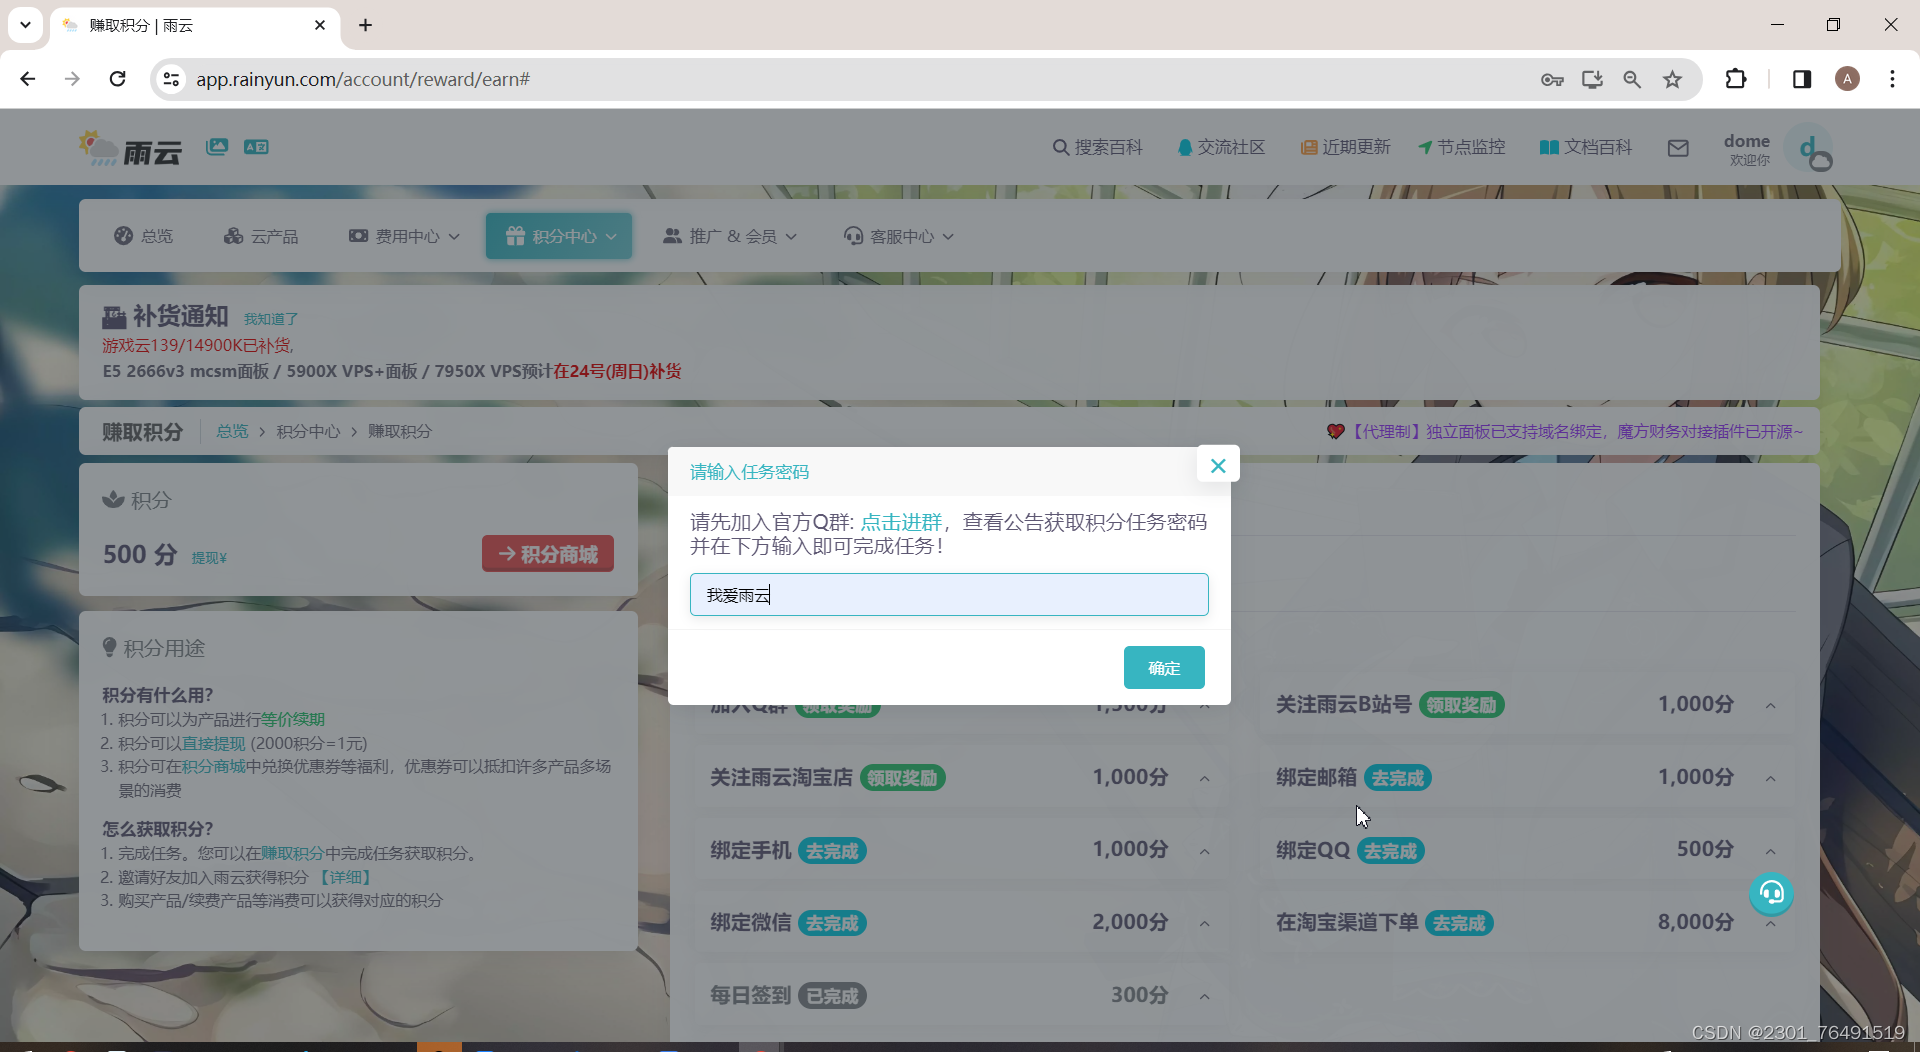Collapse the 每日签到 task row
The height and width of the screenshot is (1052, 1921).
click(1205, 997)
